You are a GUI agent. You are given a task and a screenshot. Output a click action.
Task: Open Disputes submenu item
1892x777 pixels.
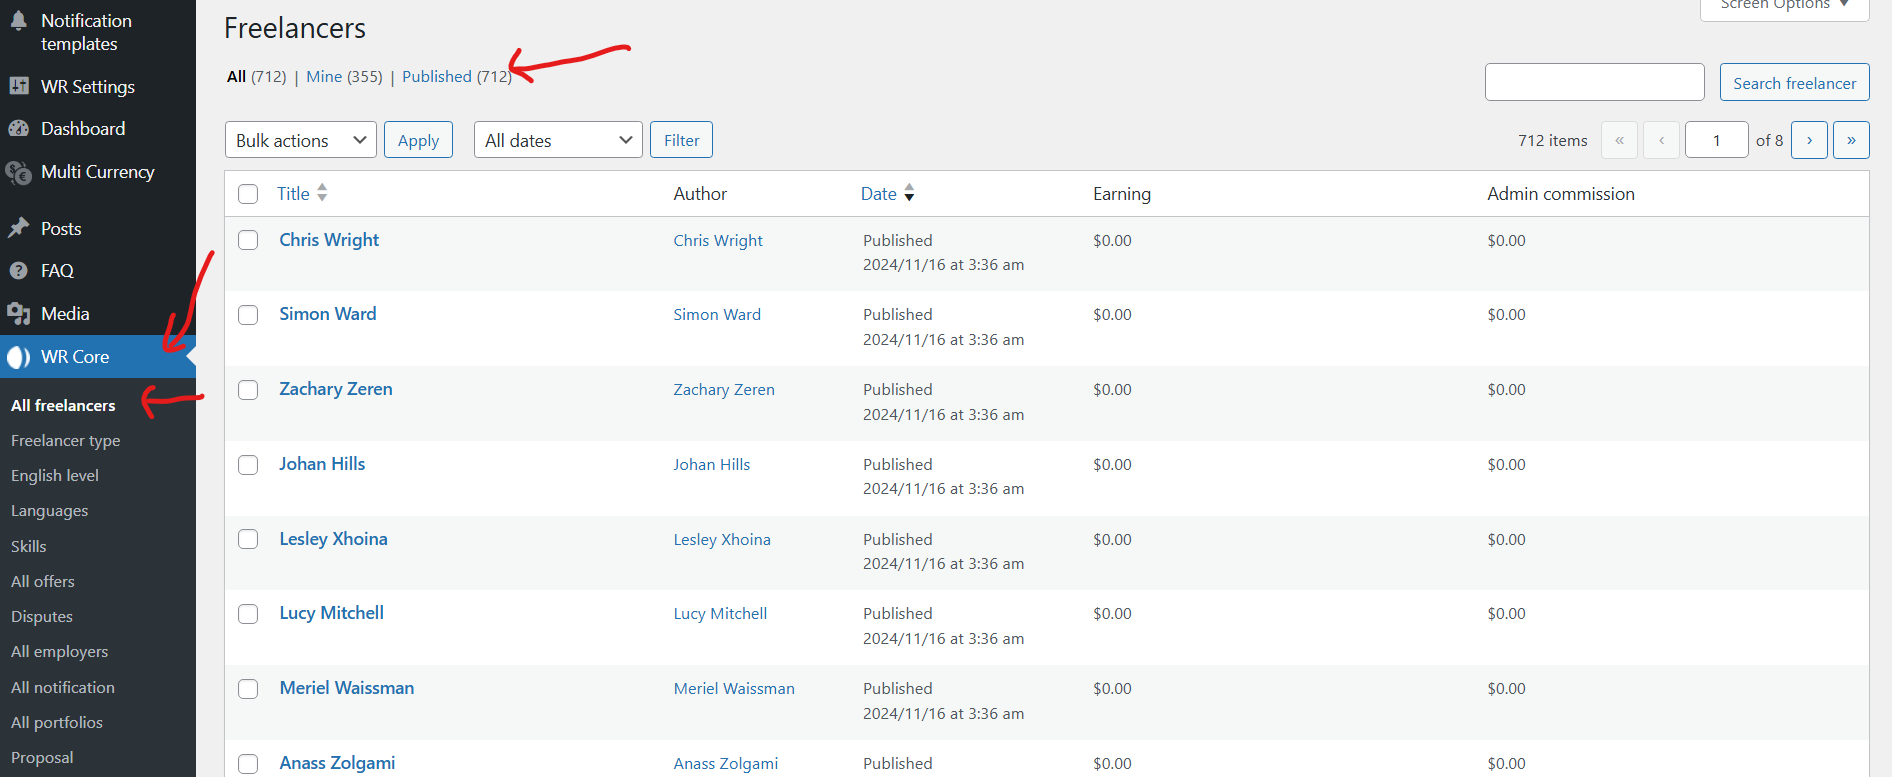(x=42, y=616)
